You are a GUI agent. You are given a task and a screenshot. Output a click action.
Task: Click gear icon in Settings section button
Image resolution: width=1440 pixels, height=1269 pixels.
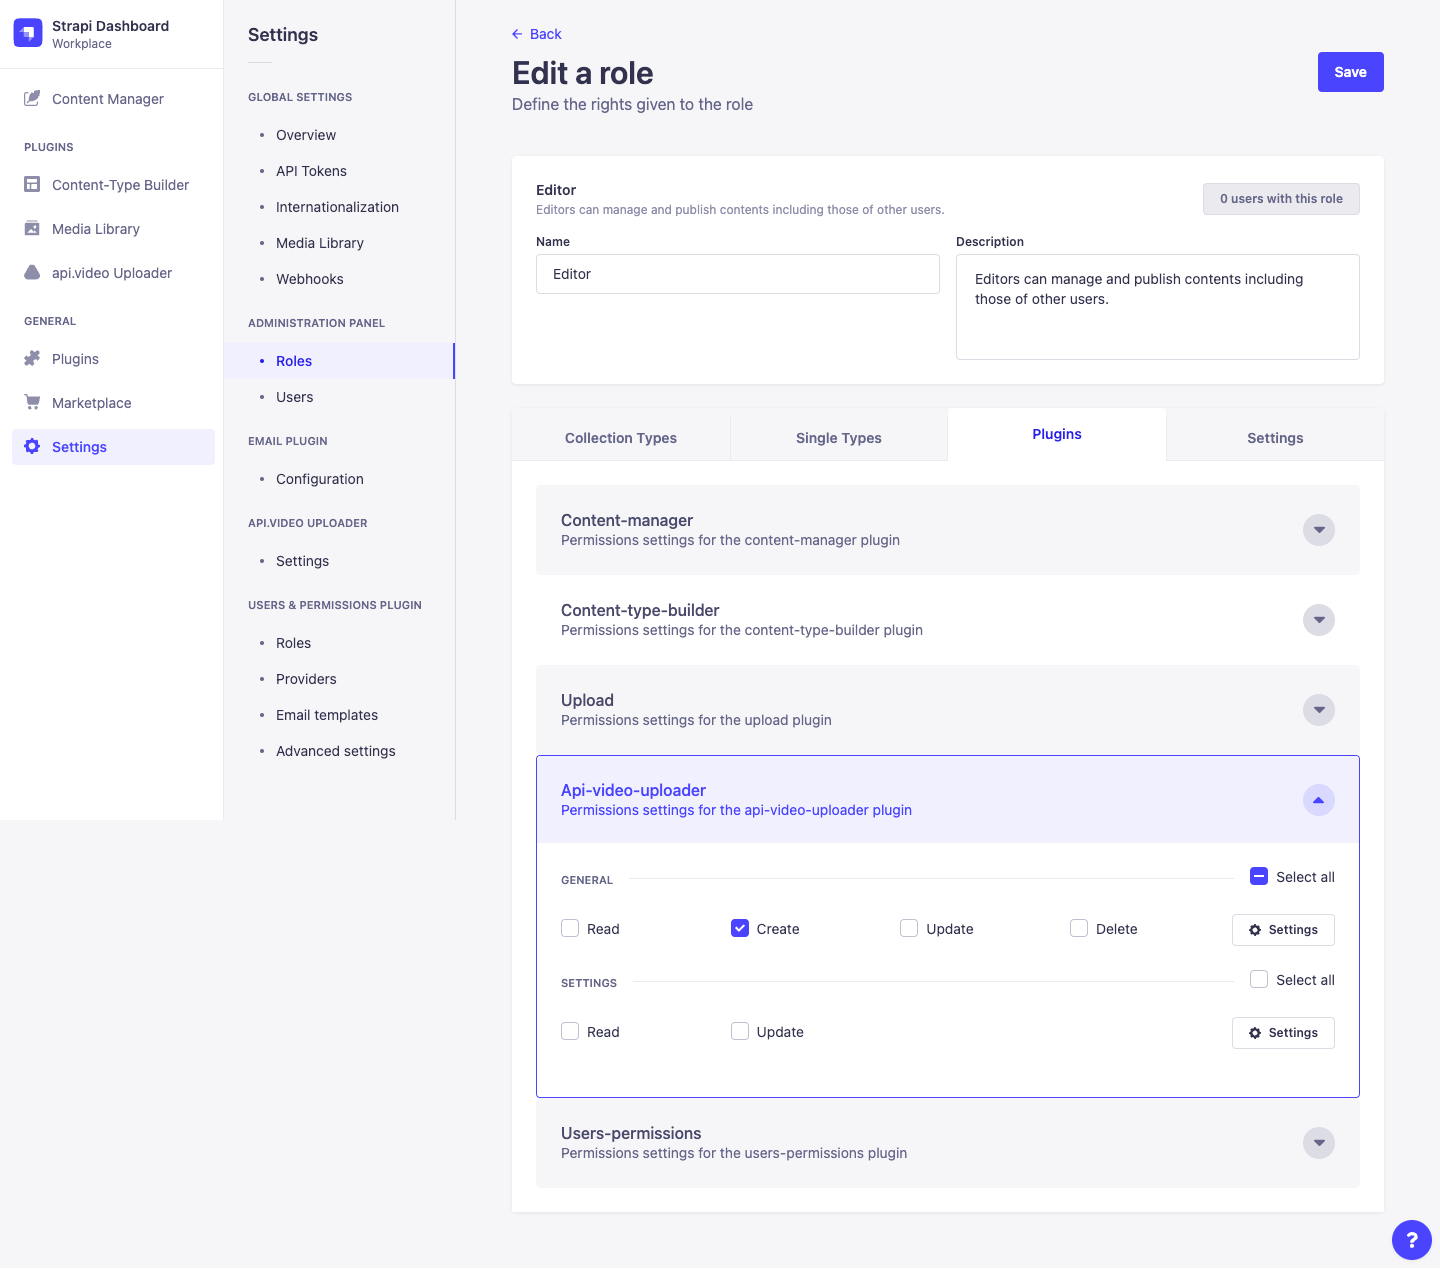tap(1255, 1033)
